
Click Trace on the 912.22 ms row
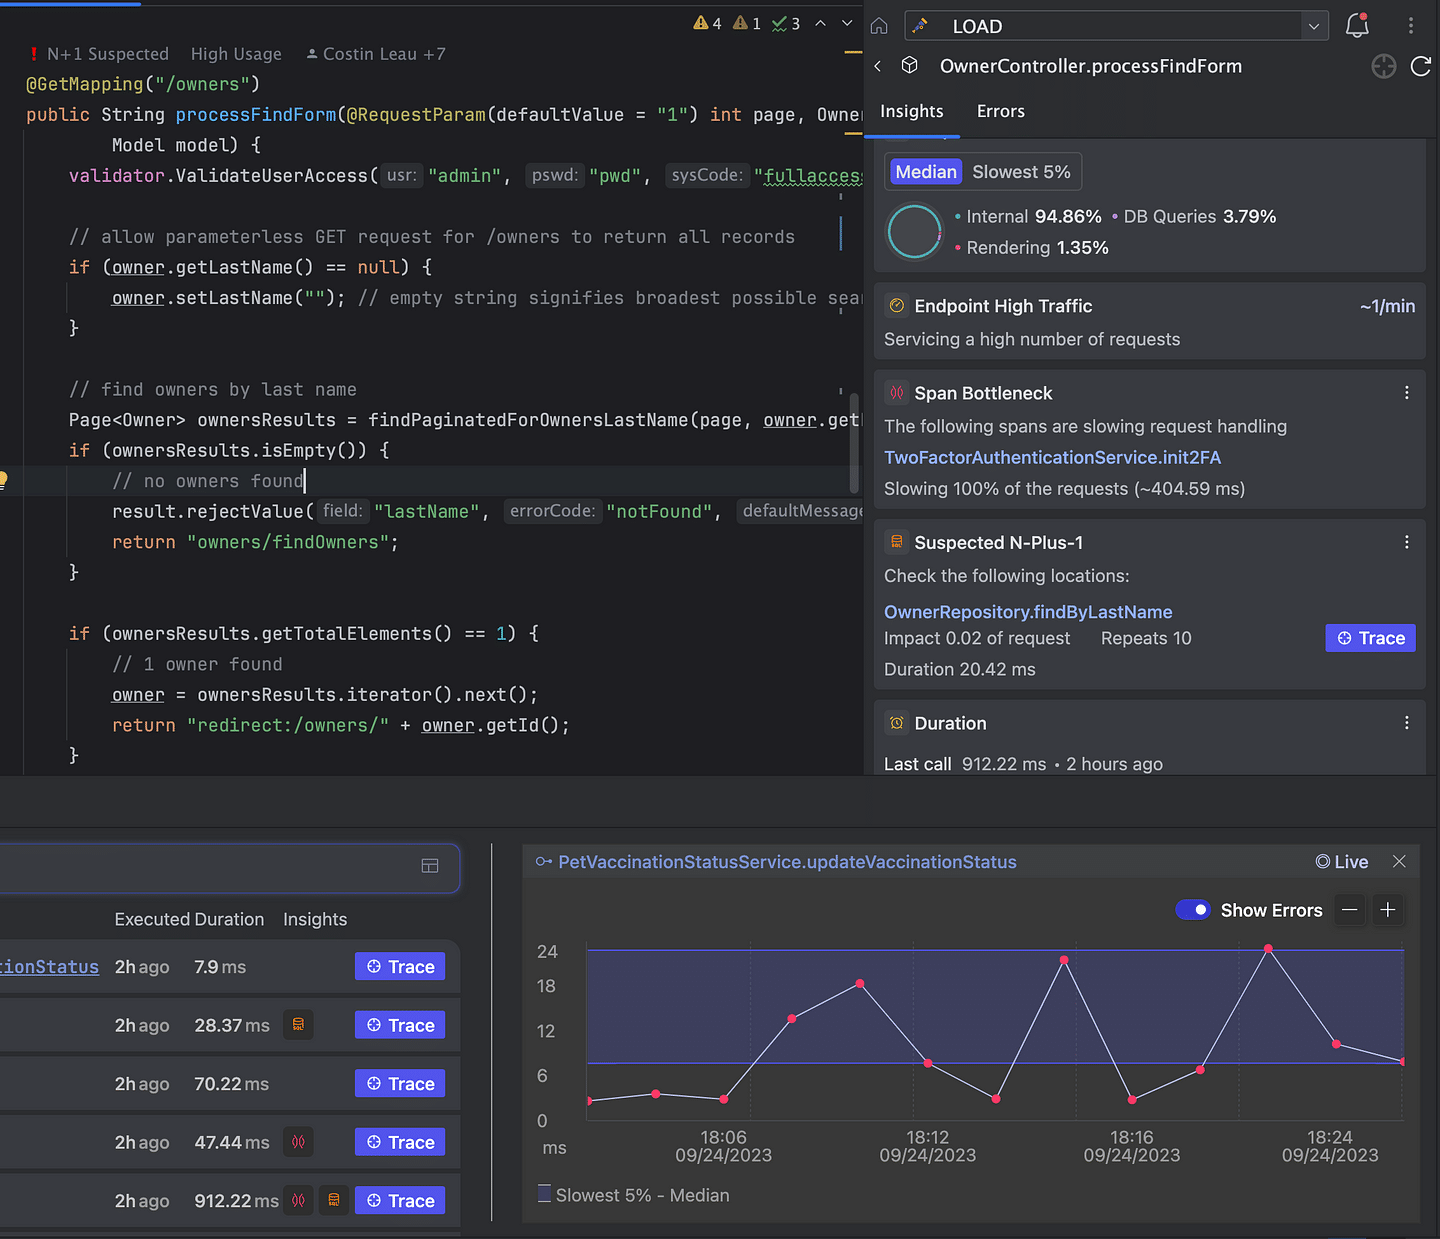pos(400,1201)
